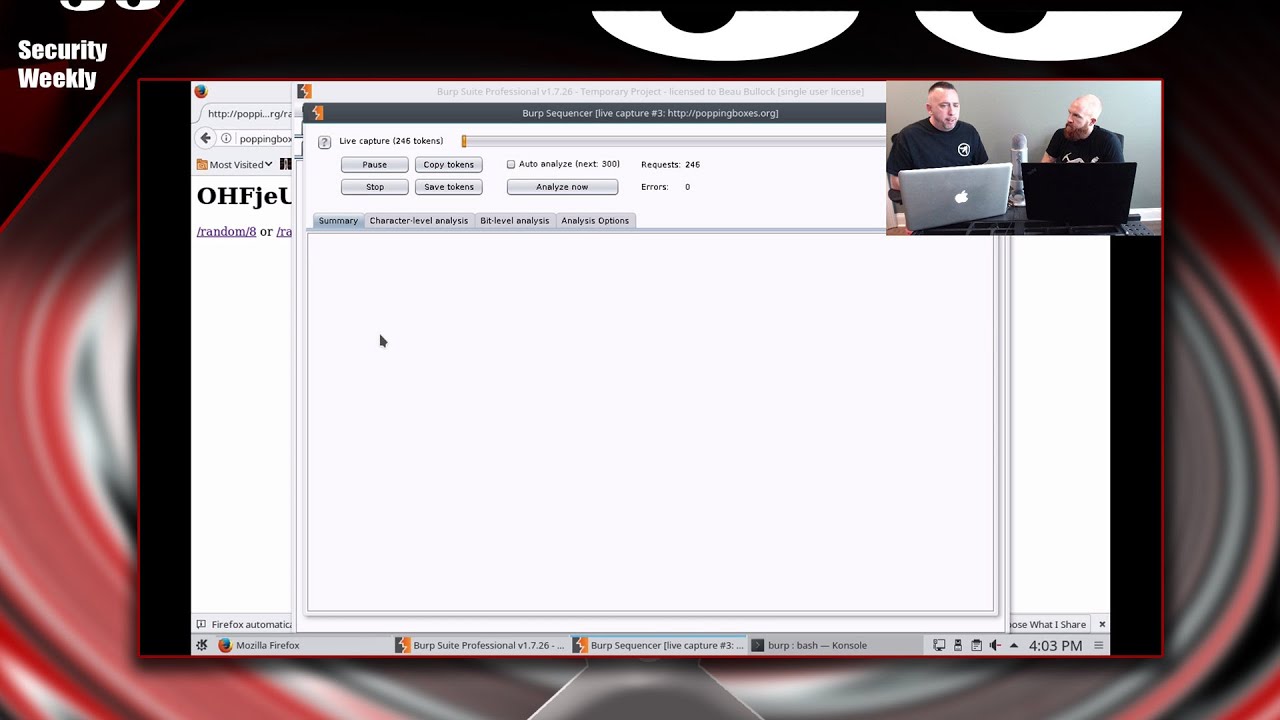Select the Firefox tab http://poppi...rg/ra
1280x720 pixels.
coord(246,113)
